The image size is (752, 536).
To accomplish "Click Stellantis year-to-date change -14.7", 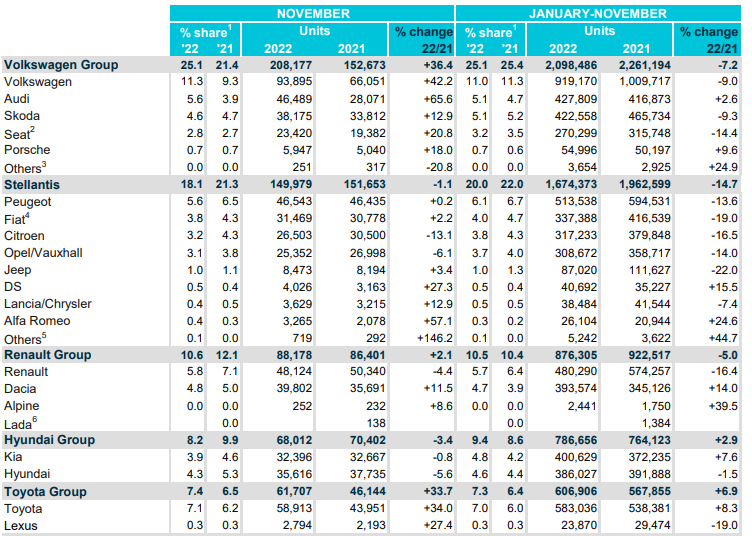I will tap(724, 185).
